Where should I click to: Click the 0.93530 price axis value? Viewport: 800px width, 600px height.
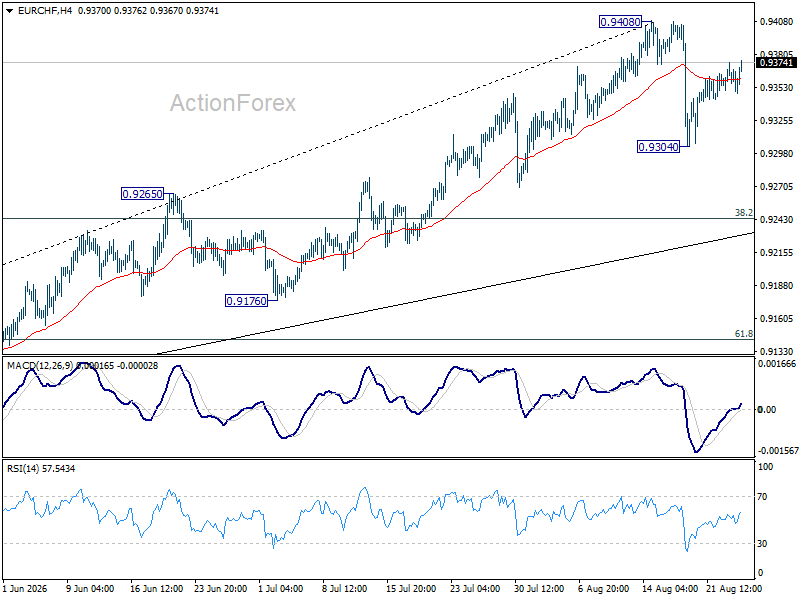tap(777, 88)
